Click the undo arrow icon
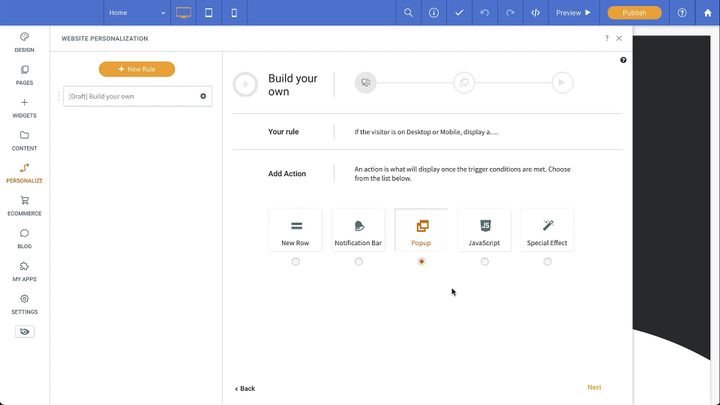Image resolution: width=720 pixels, height=405 pixels. pos(485,13)
